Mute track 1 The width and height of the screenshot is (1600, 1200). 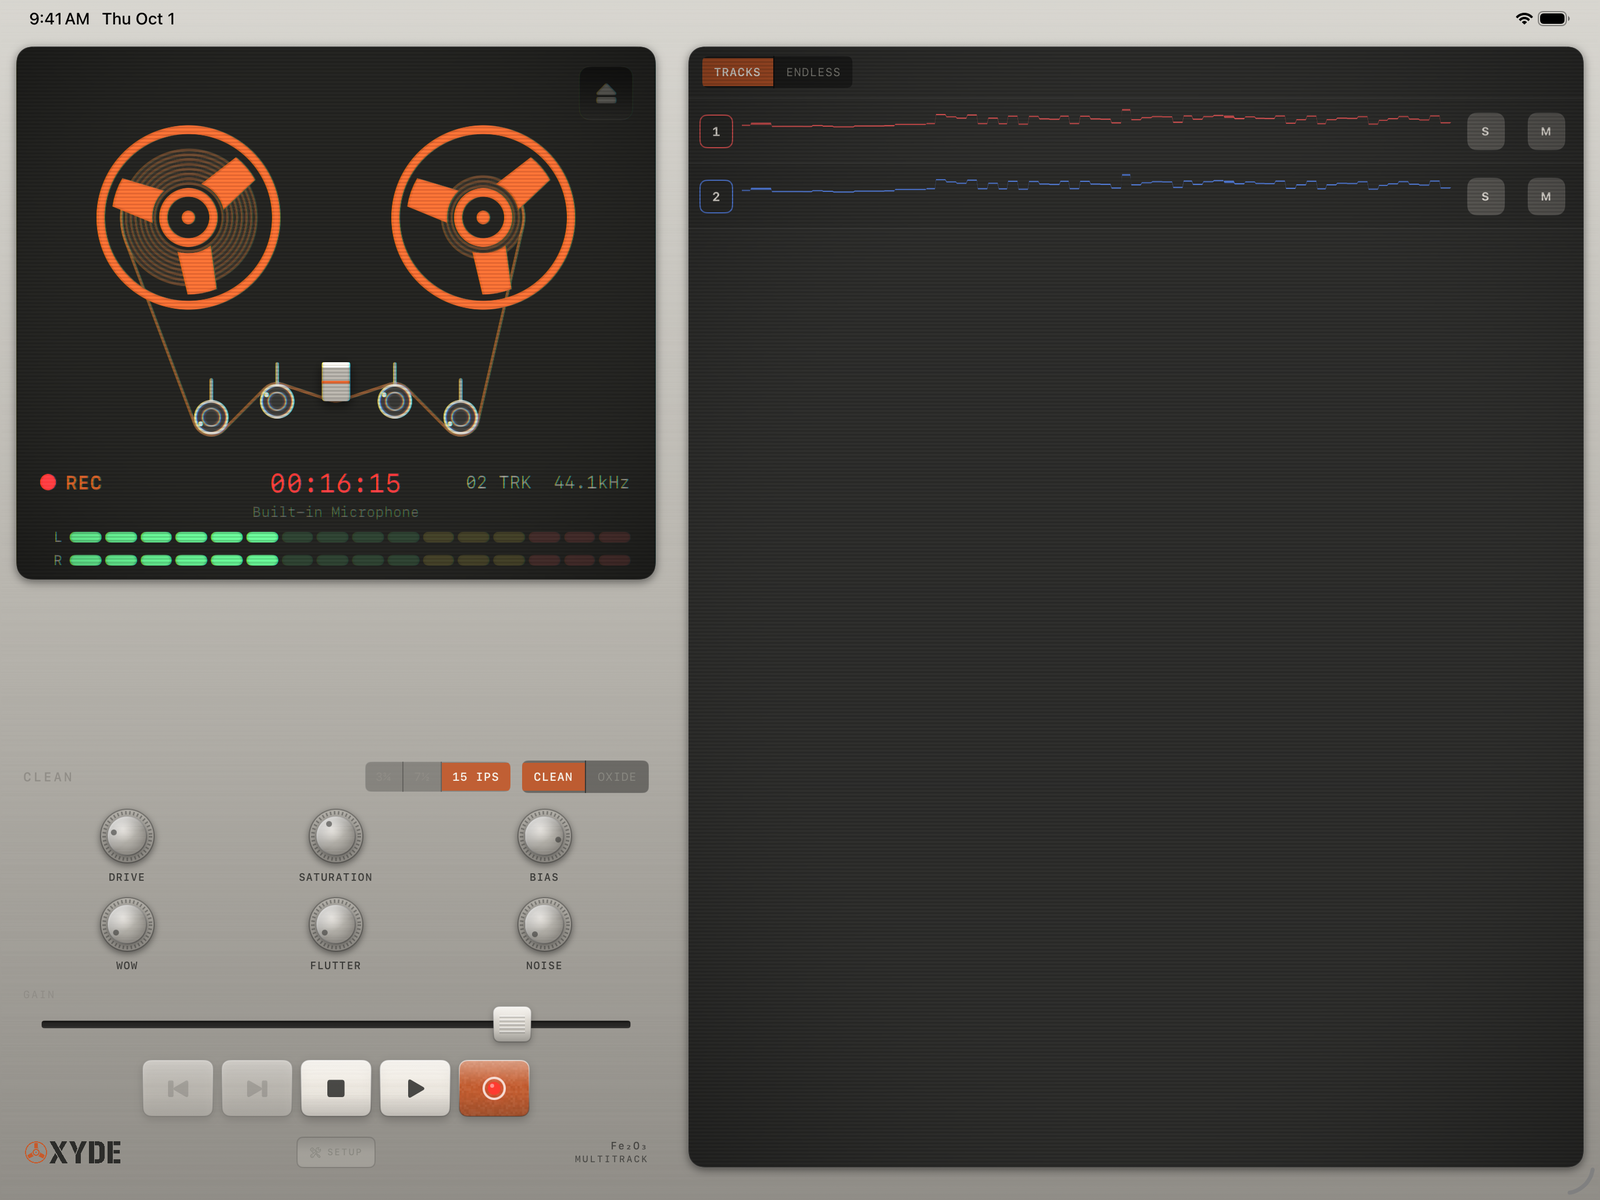pyautogui.click(x=1546, y=131)
